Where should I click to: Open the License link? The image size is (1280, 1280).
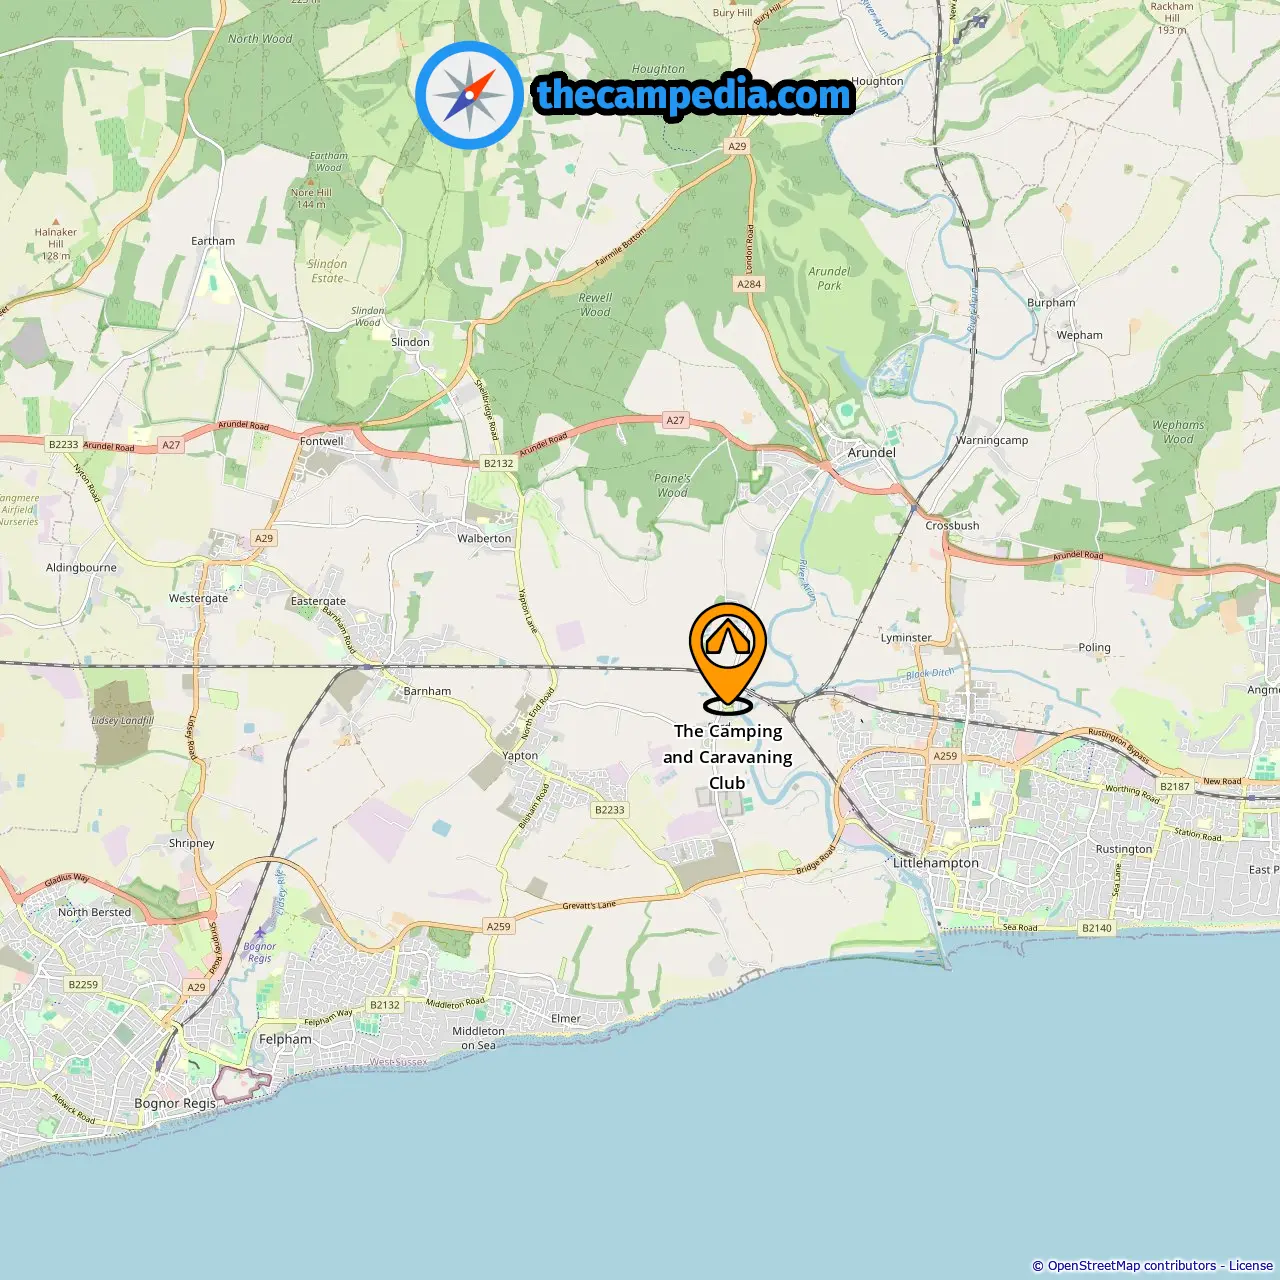pyautogui.click(x=1251, y=1266)
